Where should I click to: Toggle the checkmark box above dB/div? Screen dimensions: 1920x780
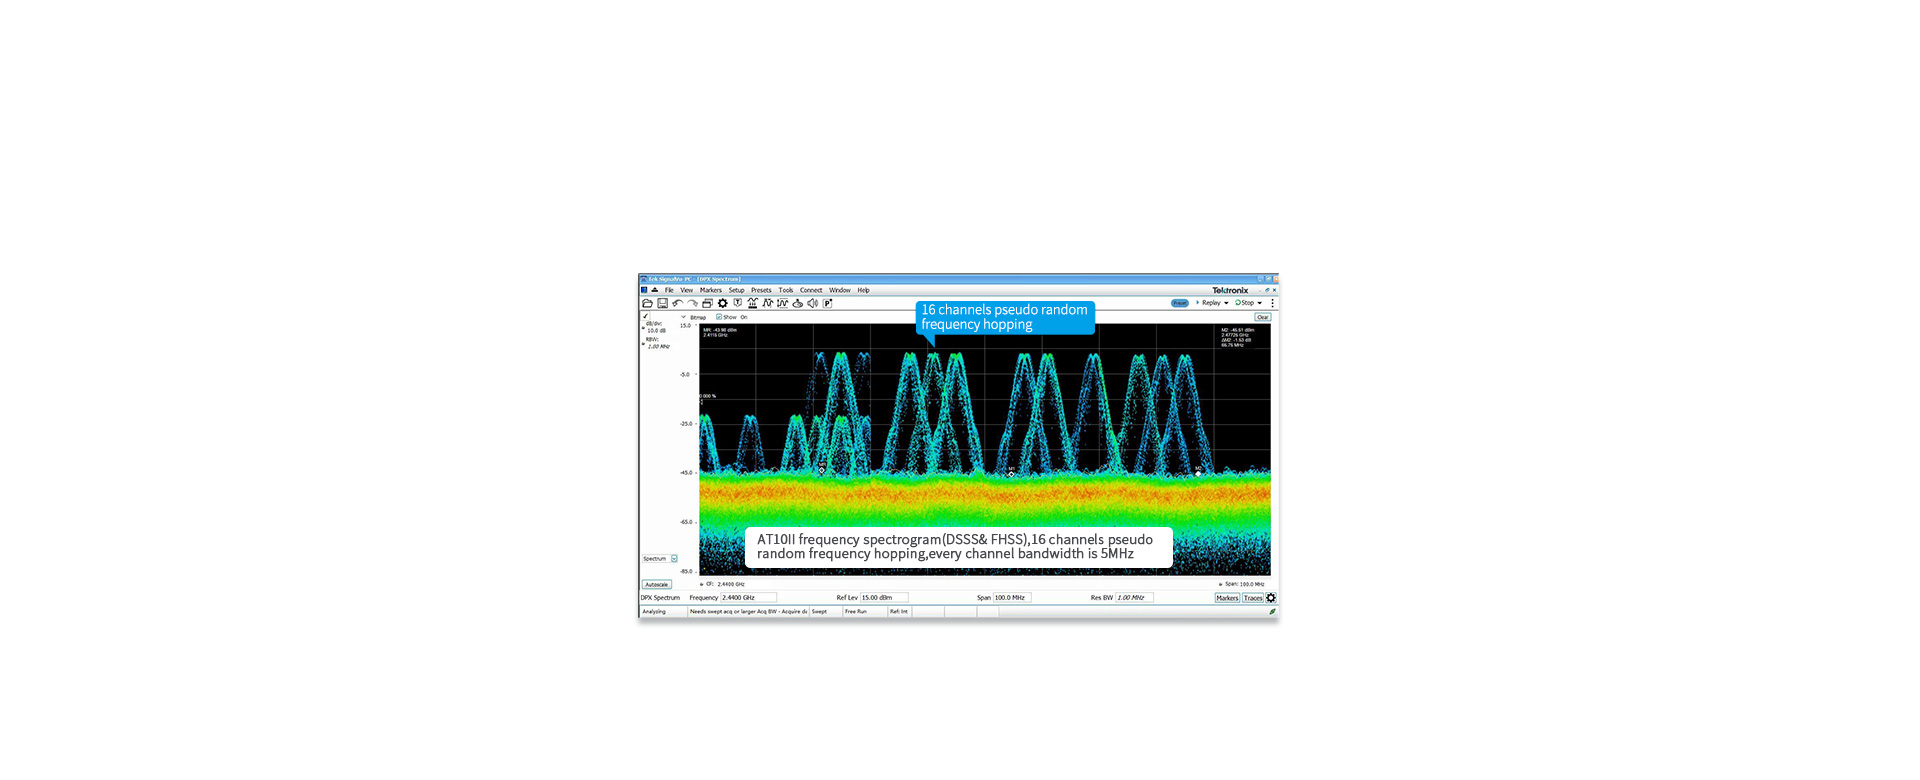(x=646, y=316)
